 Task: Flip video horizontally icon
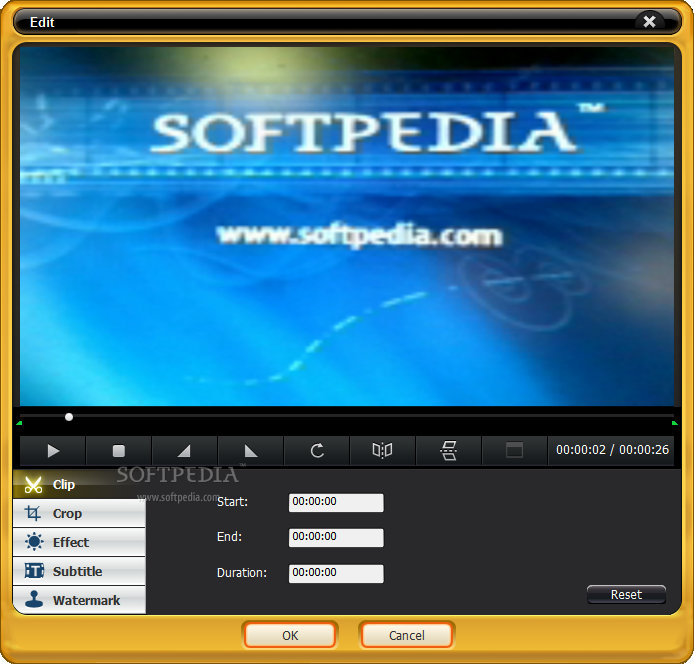[382, 451]
